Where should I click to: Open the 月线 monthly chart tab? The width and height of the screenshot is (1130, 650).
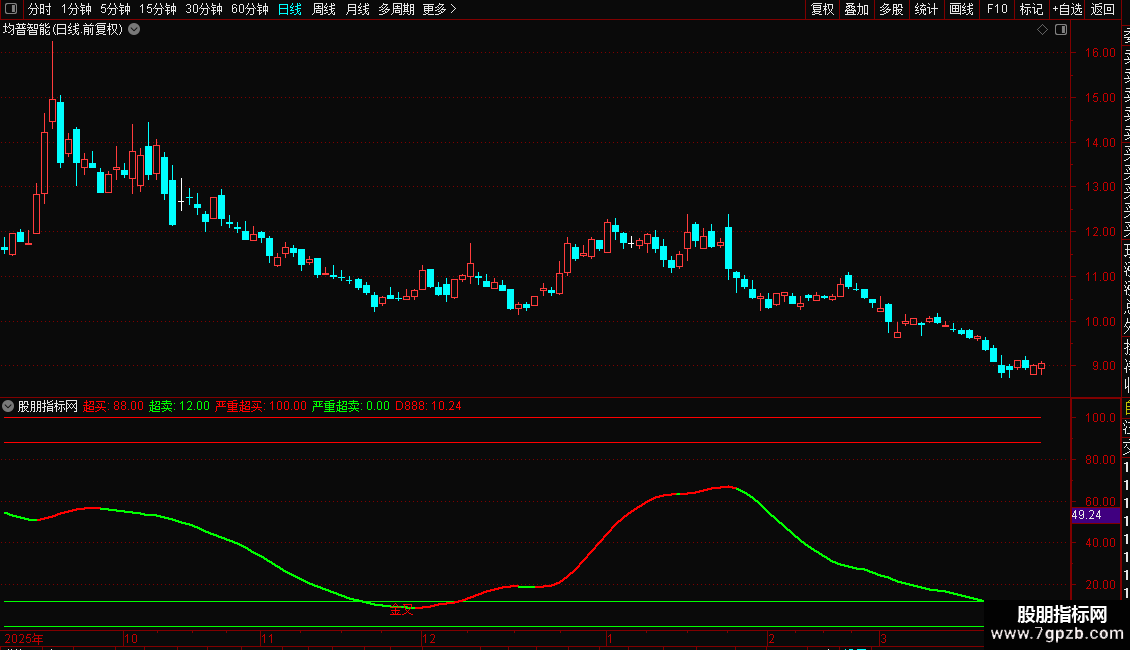click(357, 9)
